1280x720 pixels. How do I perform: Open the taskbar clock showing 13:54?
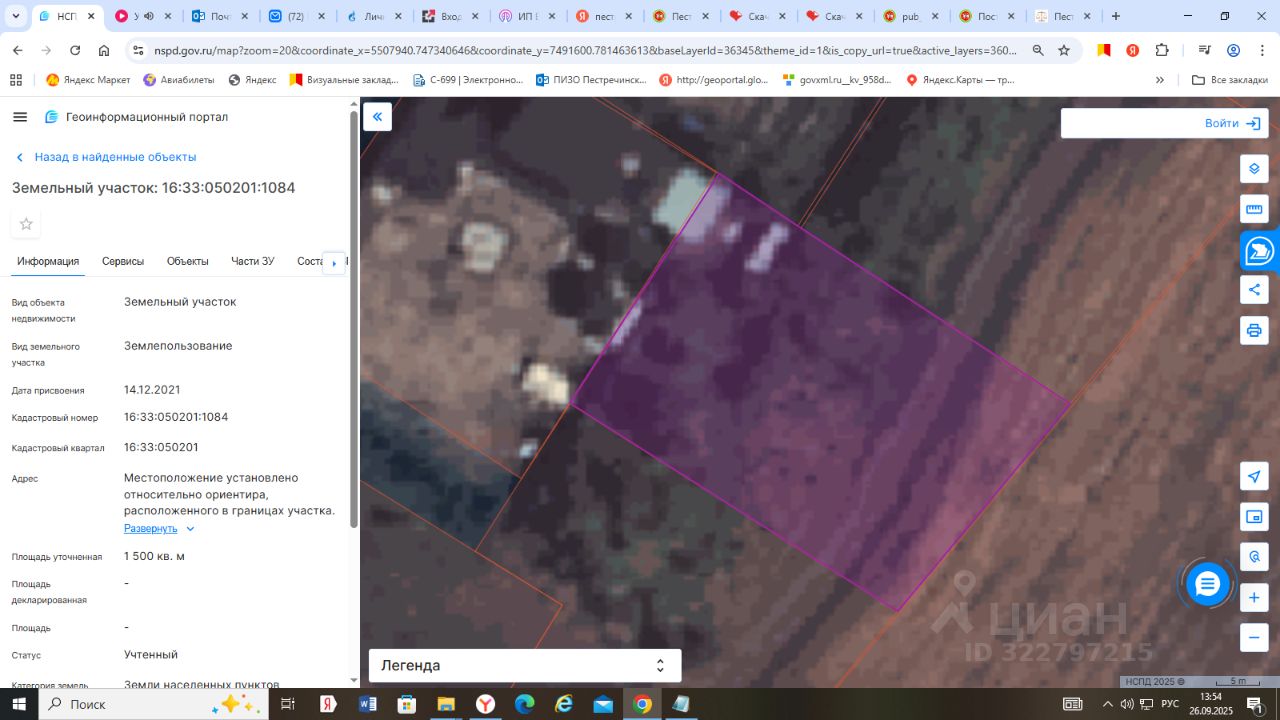coord(1211,704)
